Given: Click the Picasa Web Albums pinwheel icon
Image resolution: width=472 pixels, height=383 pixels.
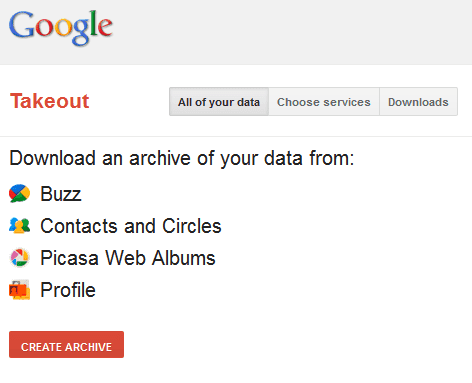Looking at the screenshot, I should [20, 258].
